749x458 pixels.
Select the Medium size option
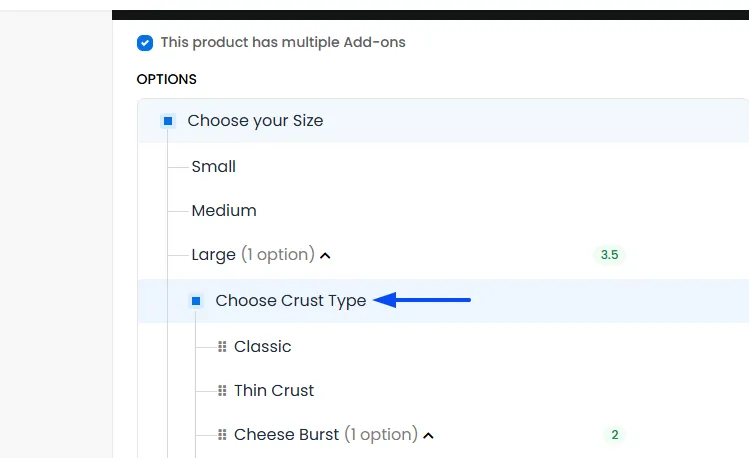click(224, 211)
